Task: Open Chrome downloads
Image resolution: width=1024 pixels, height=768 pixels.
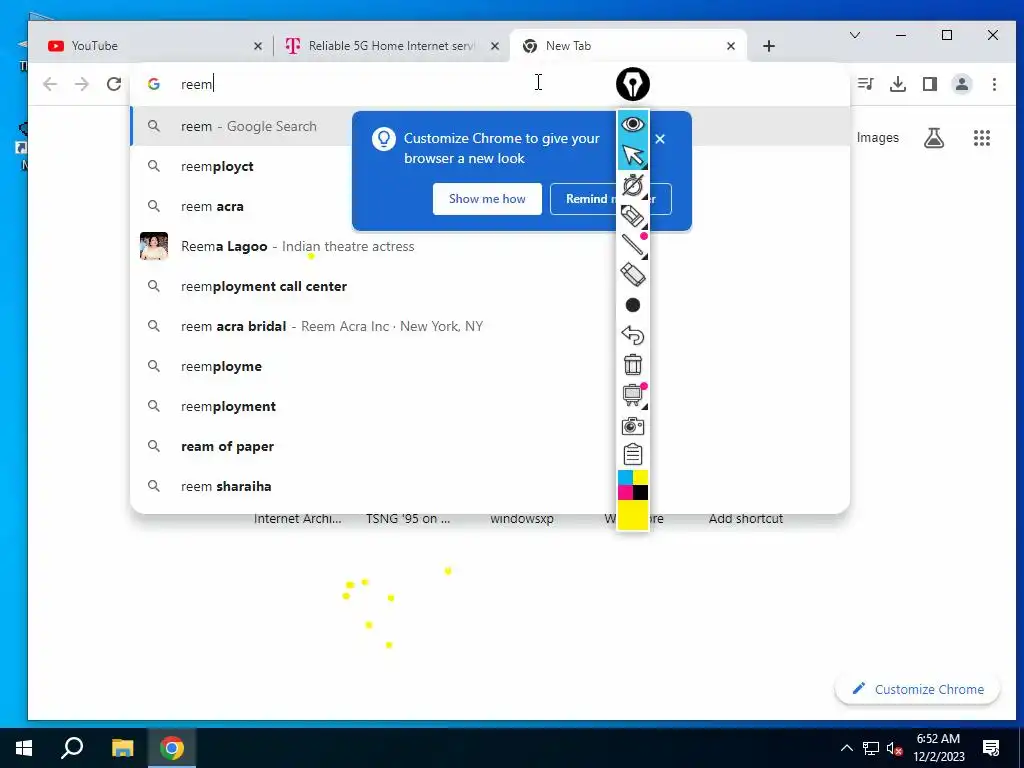Action: pyautogui.click(x=898, y=84)
